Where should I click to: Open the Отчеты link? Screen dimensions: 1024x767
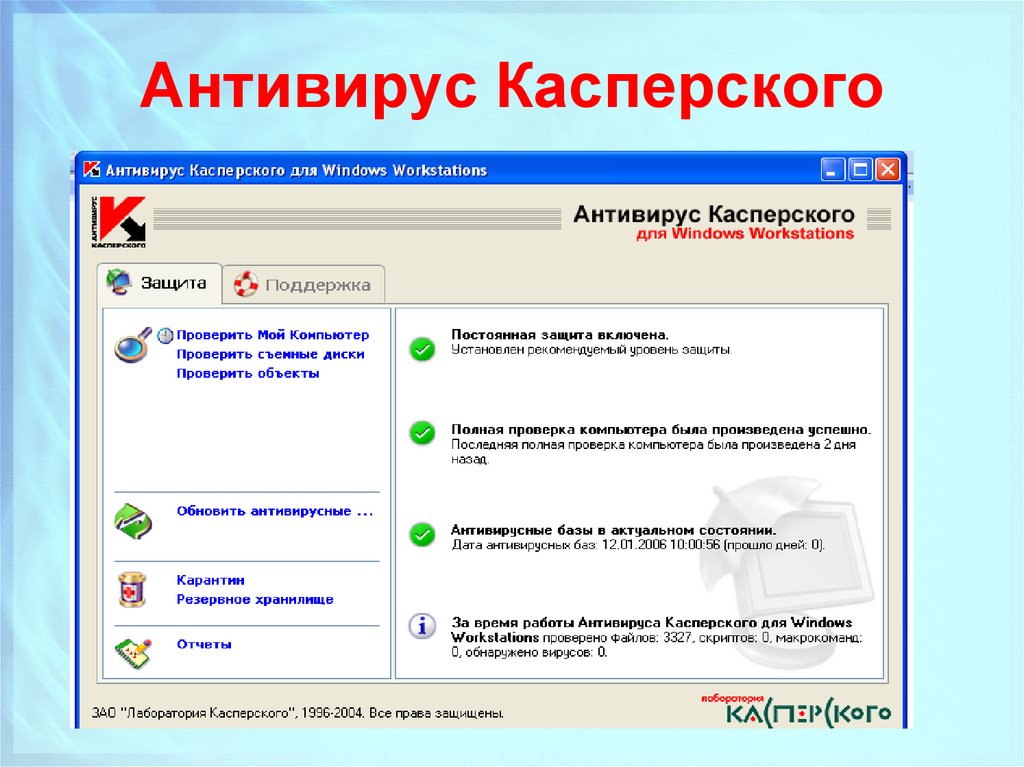pyautogui.click(x=204, y=644)
